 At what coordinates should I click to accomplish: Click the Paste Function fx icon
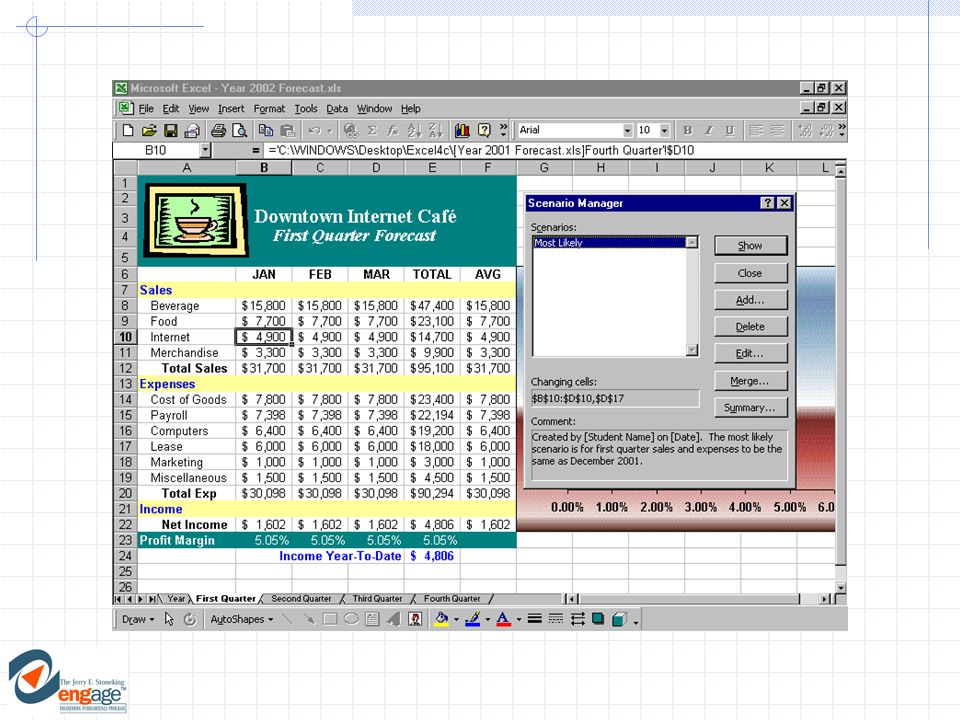coord(392,130)
